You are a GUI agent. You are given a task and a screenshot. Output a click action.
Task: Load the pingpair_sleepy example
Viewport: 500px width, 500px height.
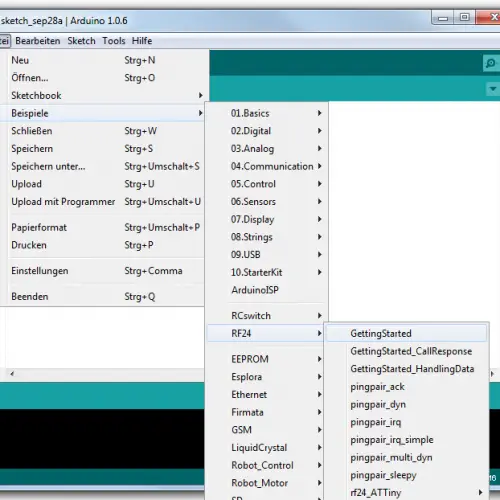coord(406,475)
